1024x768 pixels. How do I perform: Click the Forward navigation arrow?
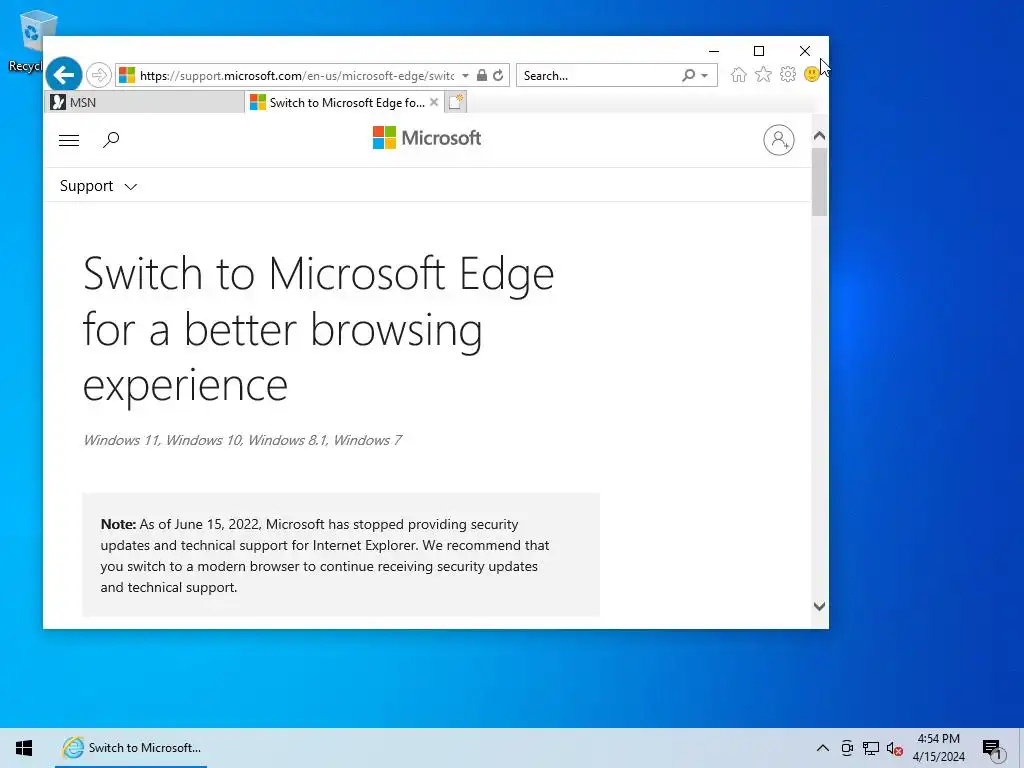[99, 75]
